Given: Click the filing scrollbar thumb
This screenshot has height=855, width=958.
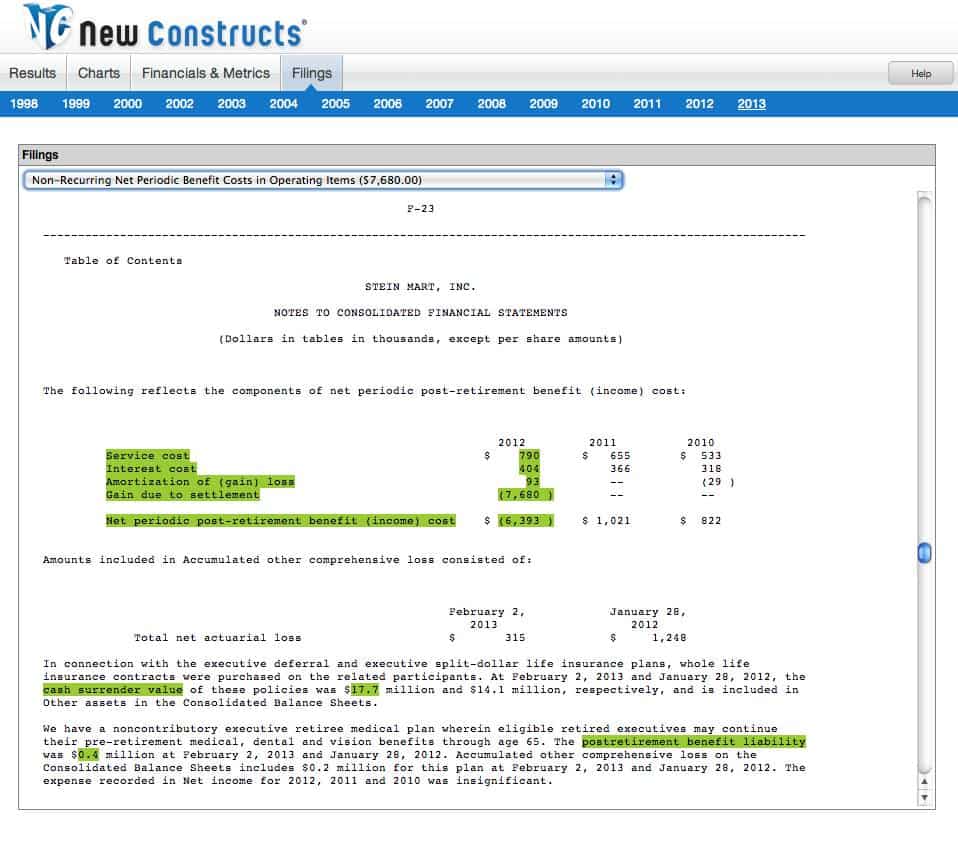Looking at the screenshot, I should click(924, 553).
